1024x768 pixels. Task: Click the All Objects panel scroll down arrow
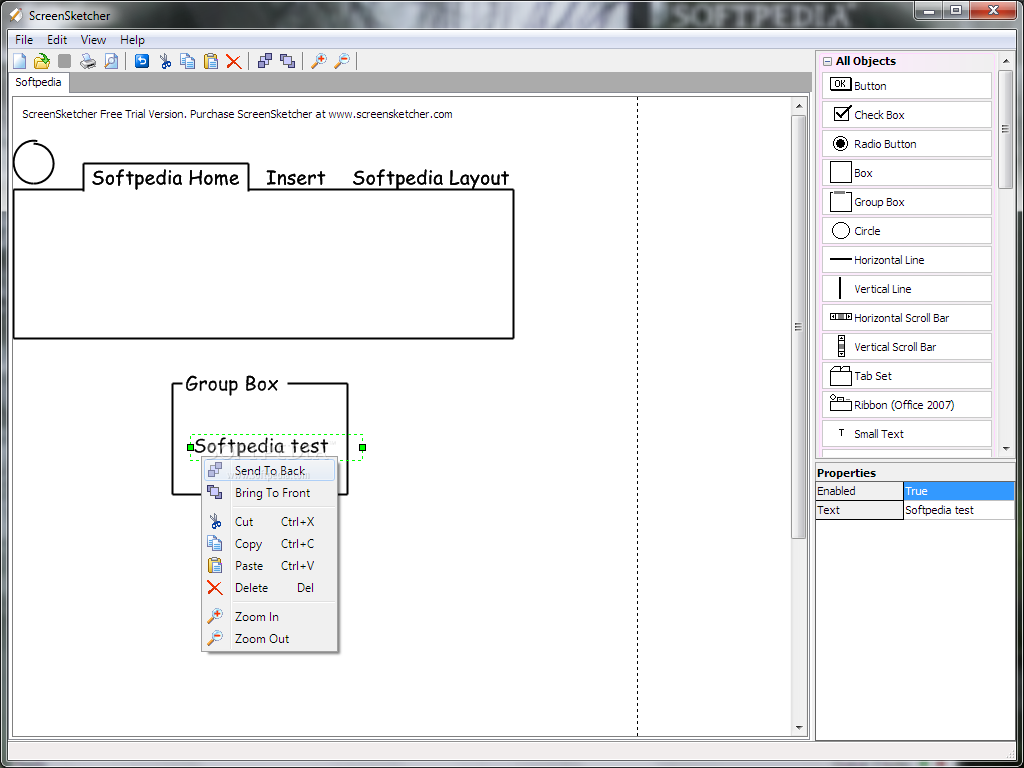[1006, 449]
